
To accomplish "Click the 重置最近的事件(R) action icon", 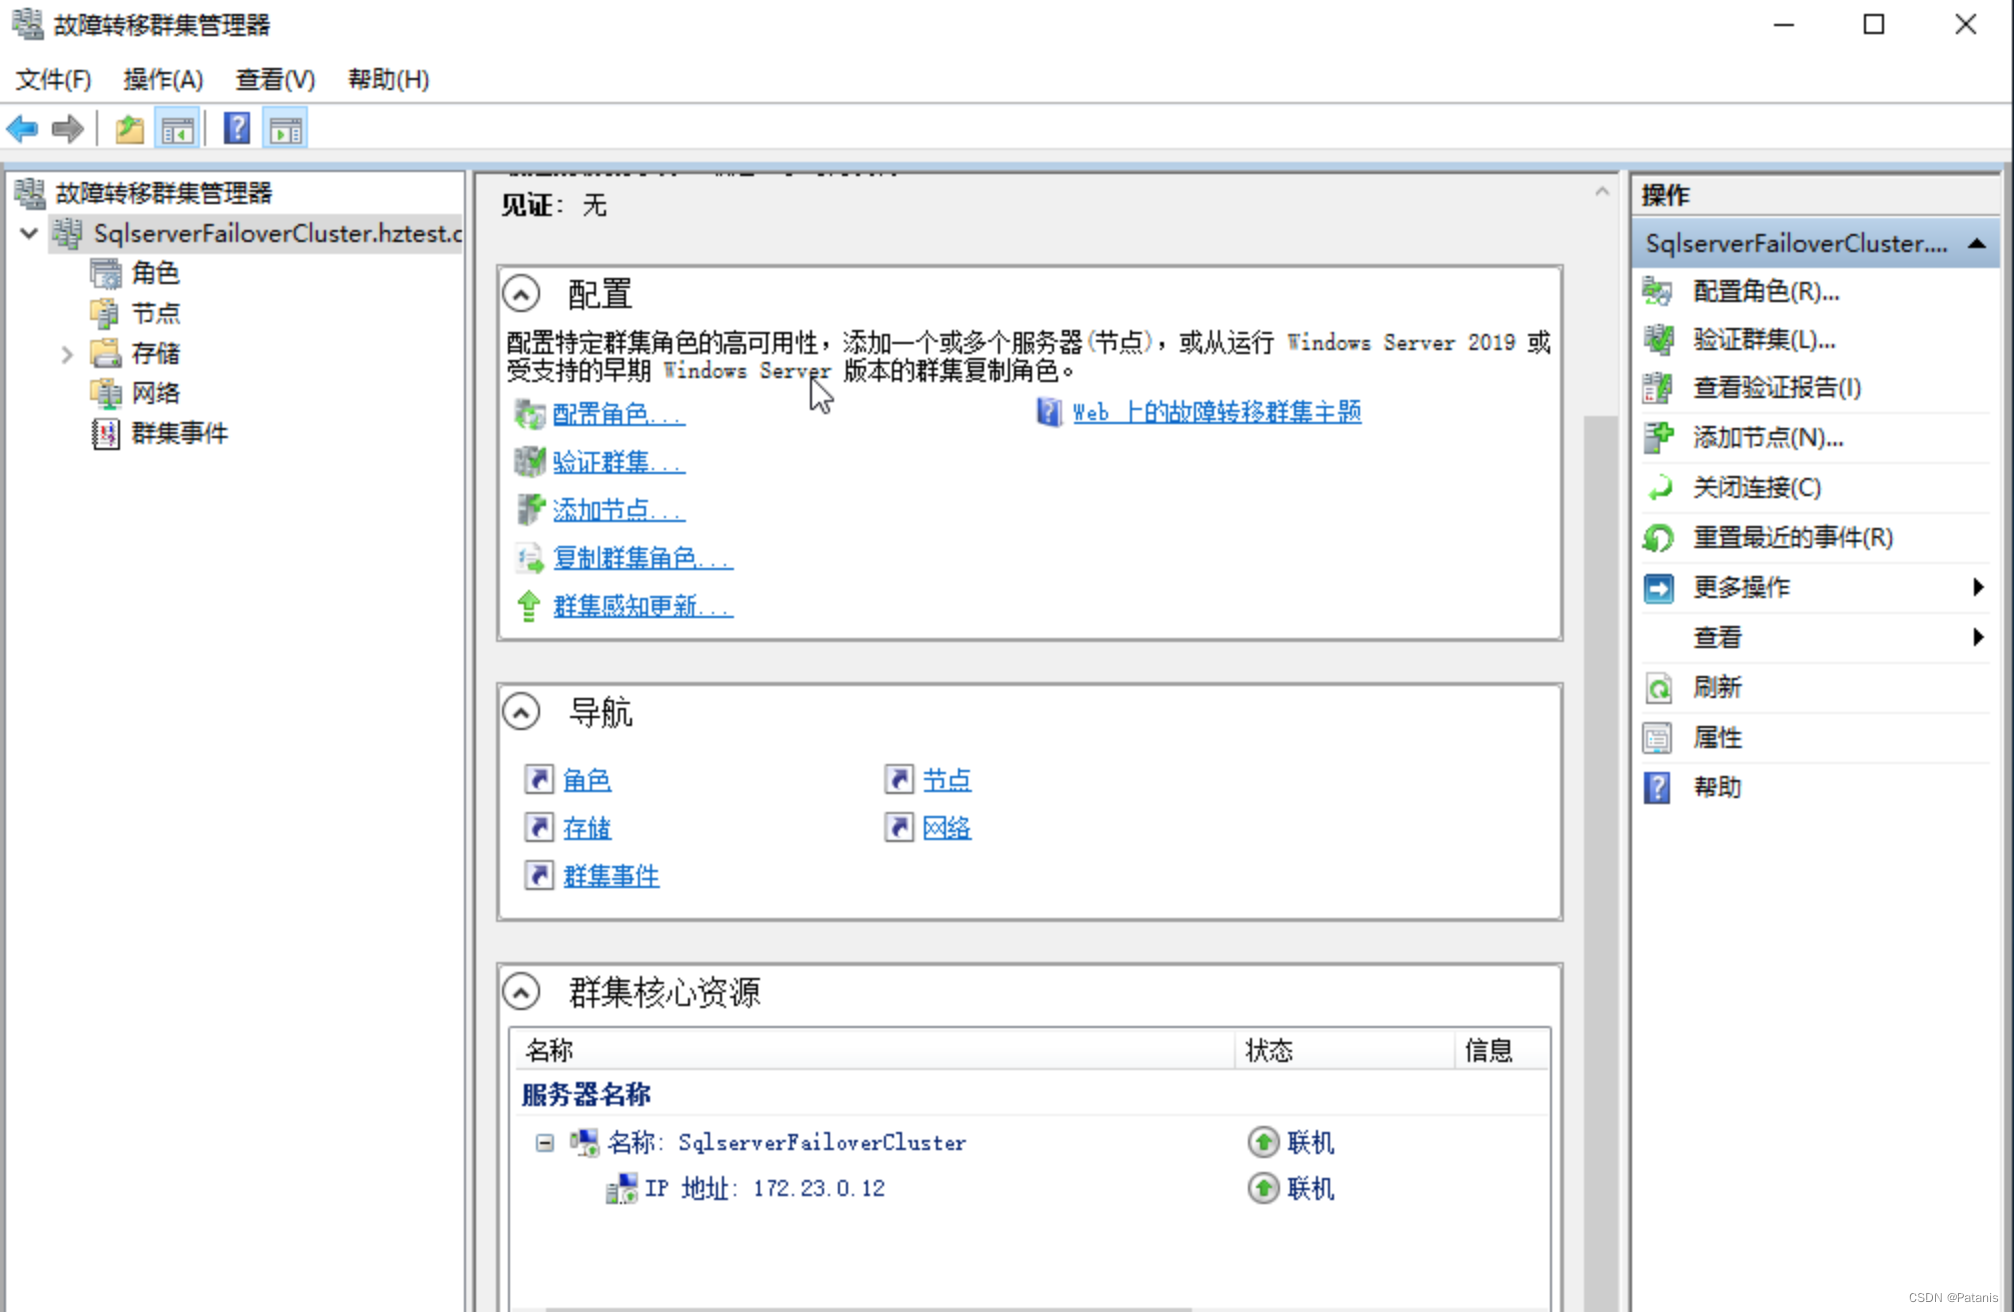I will pyautogui.click(x=1658, y=538).
